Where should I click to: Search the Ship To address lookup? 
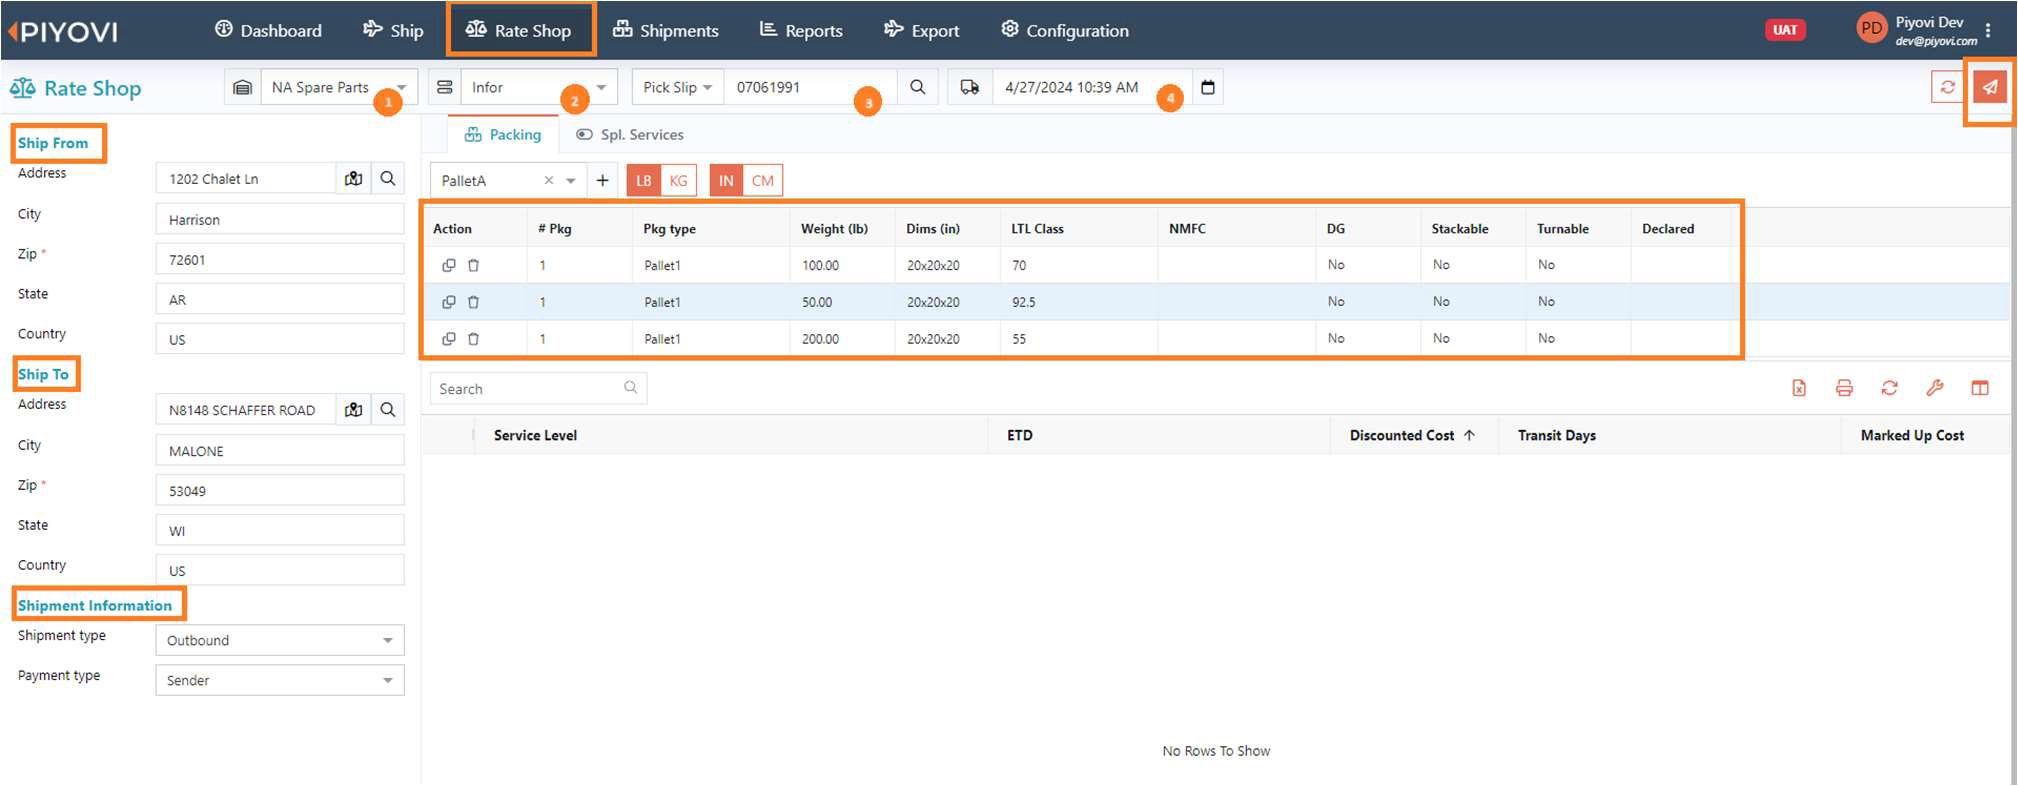[388, 410]
